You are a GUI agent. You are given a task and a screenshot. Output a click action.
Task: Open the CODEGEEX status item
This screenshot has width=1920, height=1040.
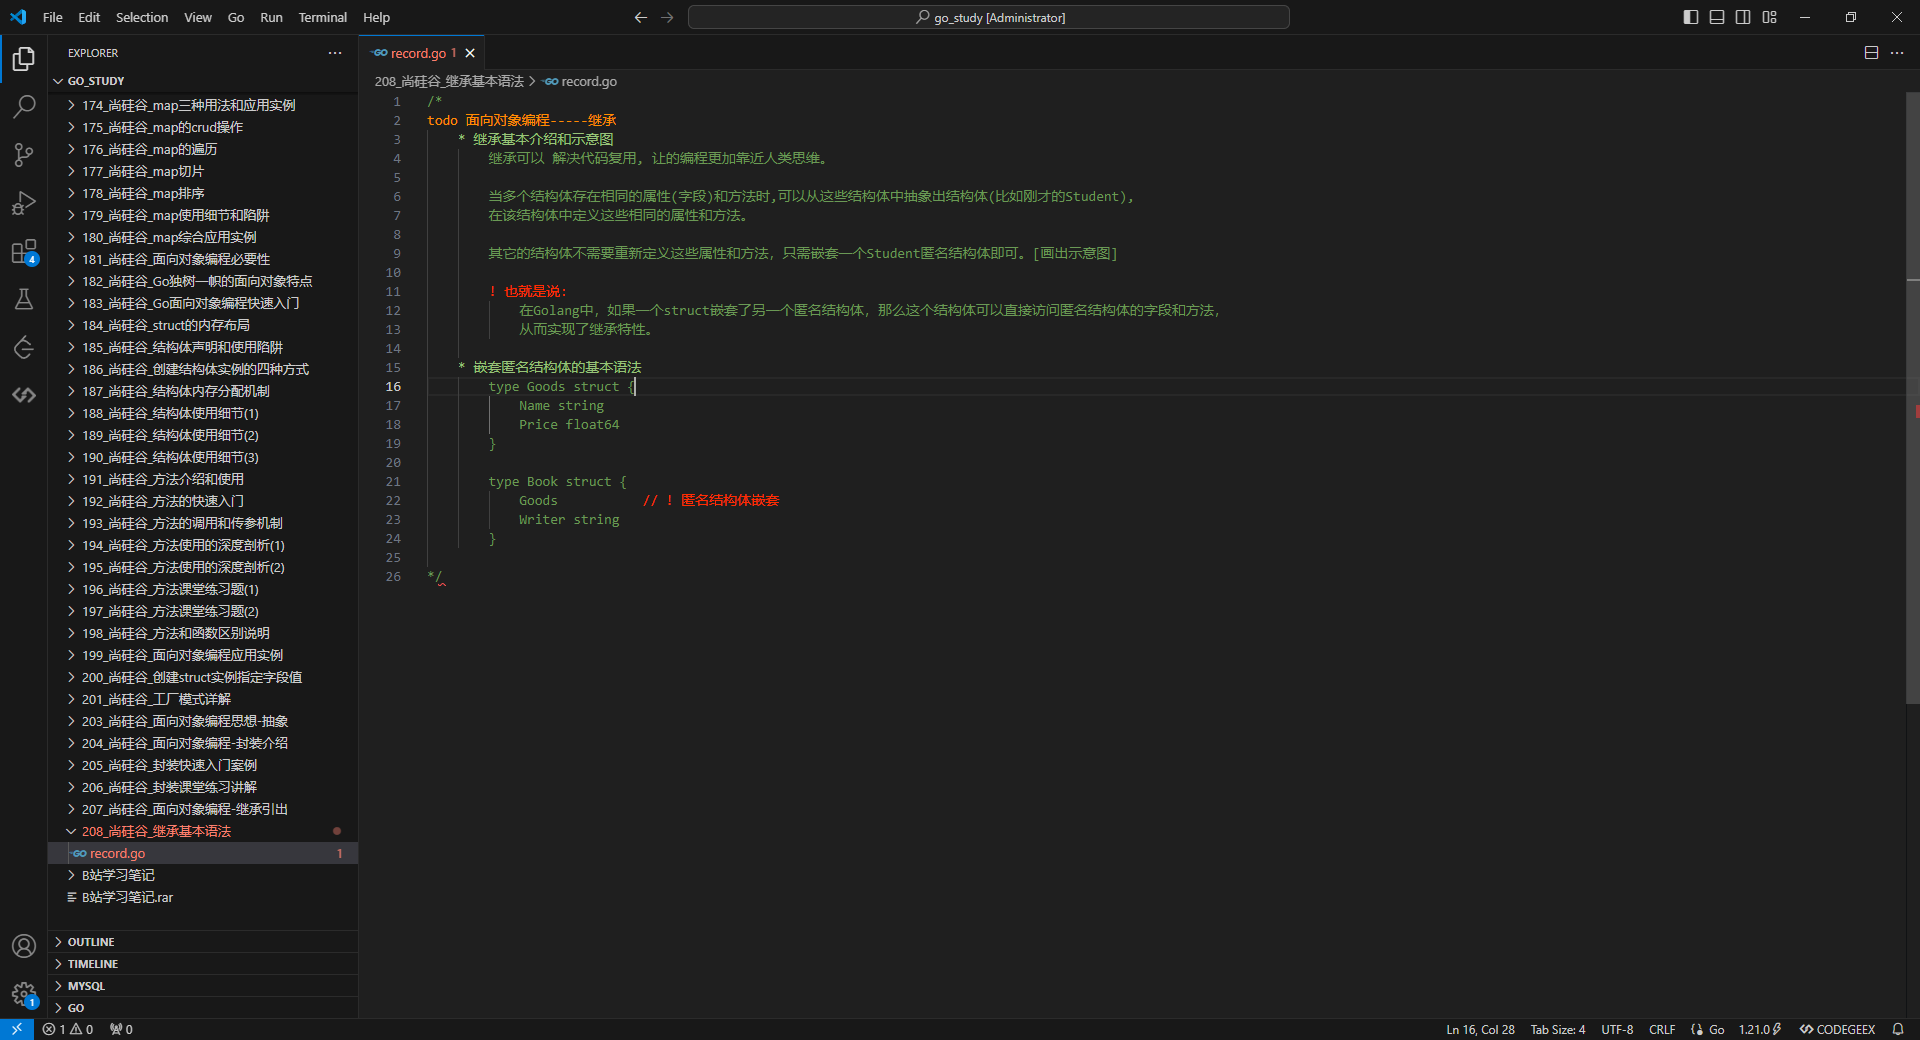coord(1838,1029)
